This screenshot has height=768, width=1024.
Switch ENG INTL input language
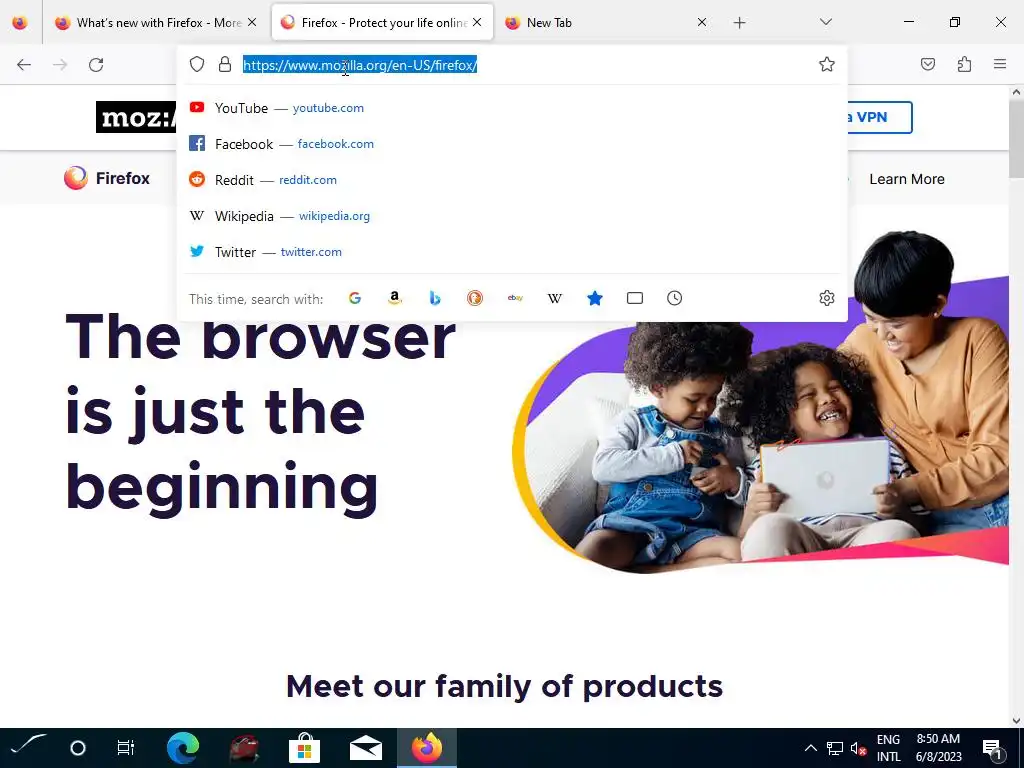click(x=888, y=748)
